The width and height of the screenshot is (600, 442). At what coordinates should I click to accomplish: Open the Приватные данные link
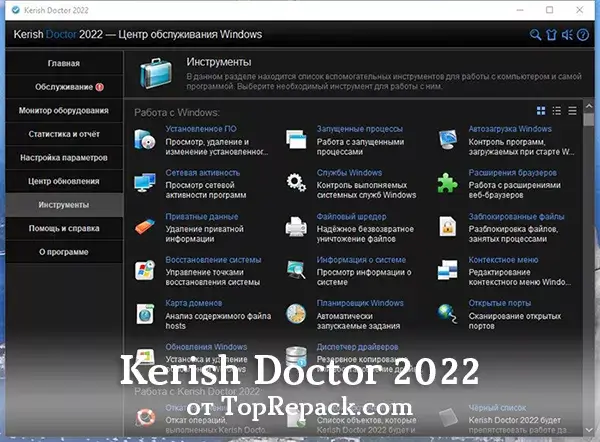(x=202, y=217)
